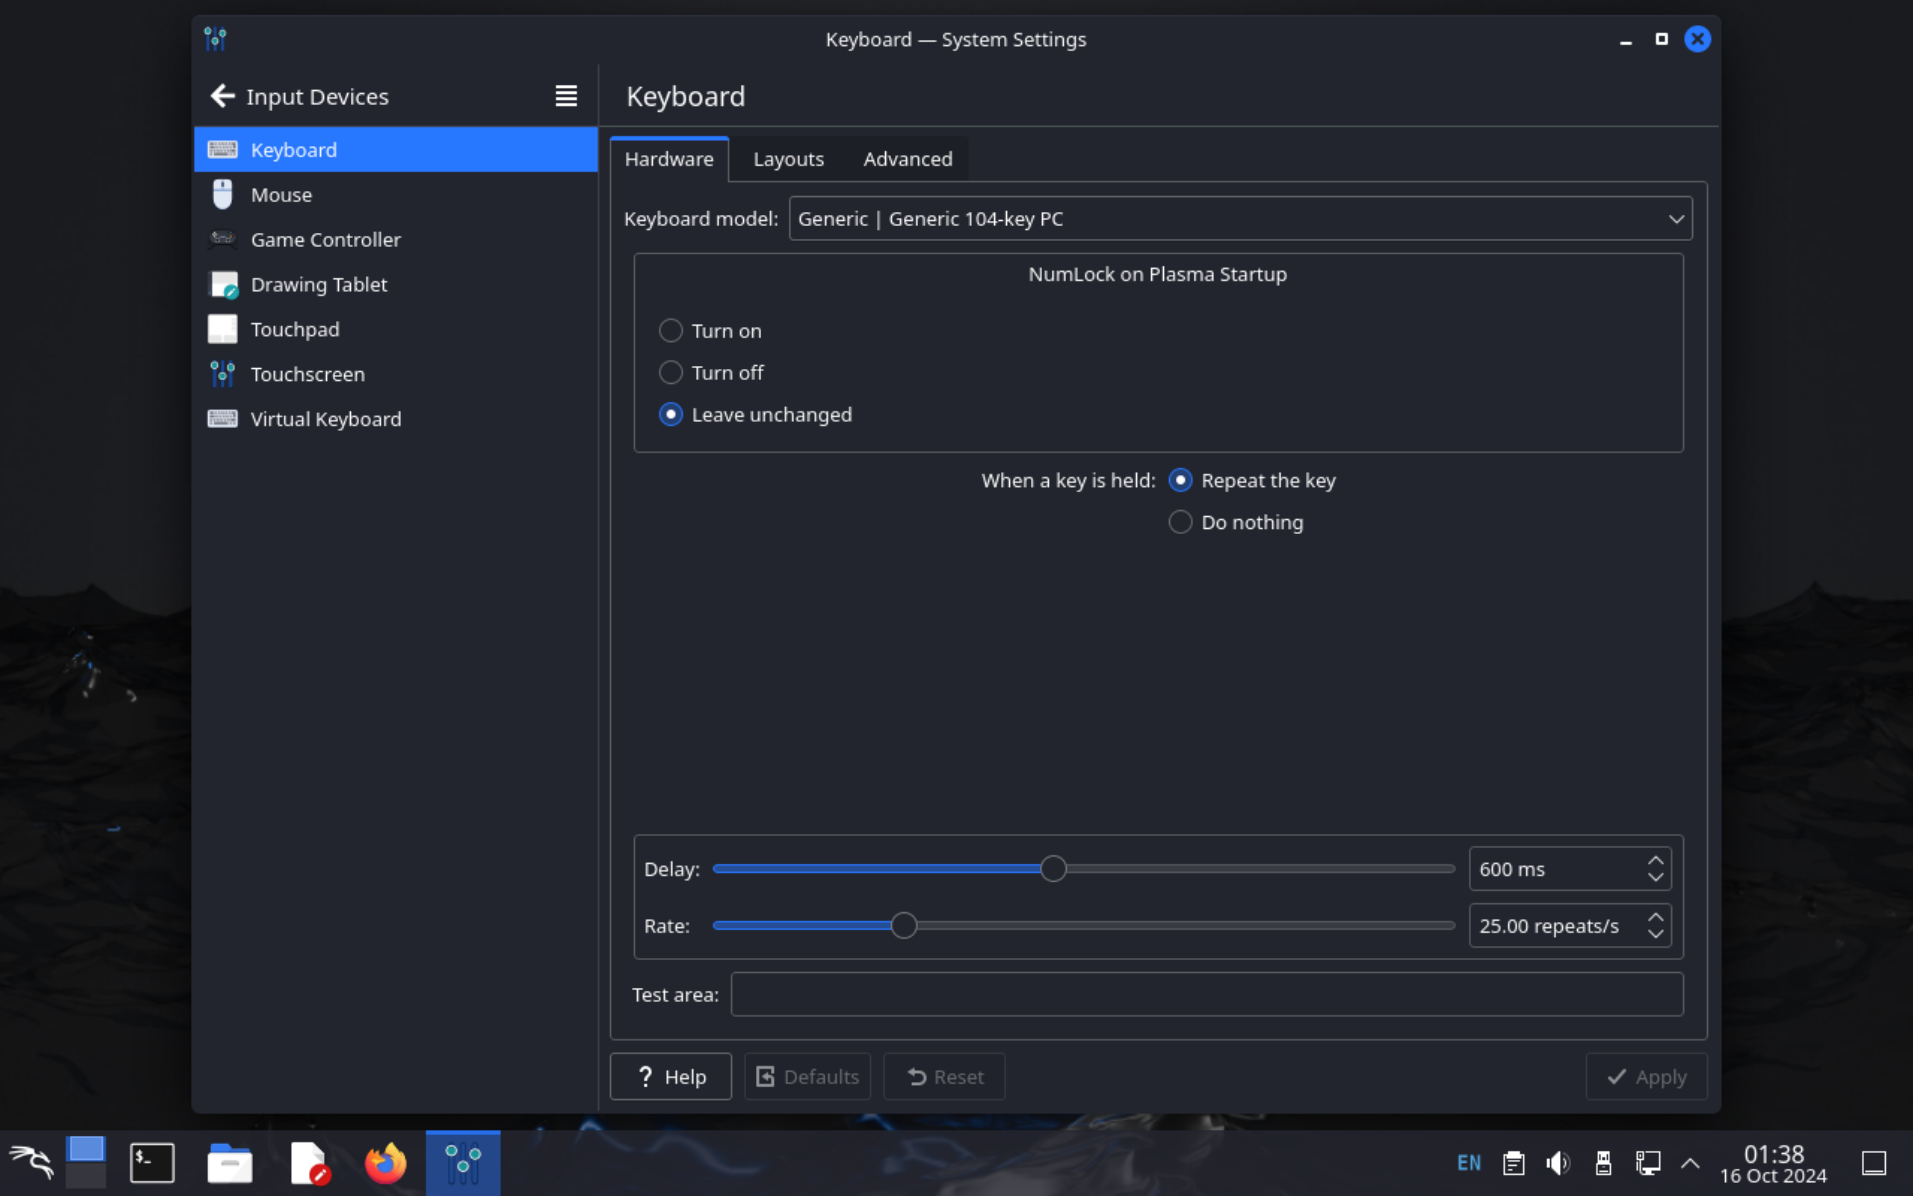Click the back arrow to Input Devices

coord(222,95)
